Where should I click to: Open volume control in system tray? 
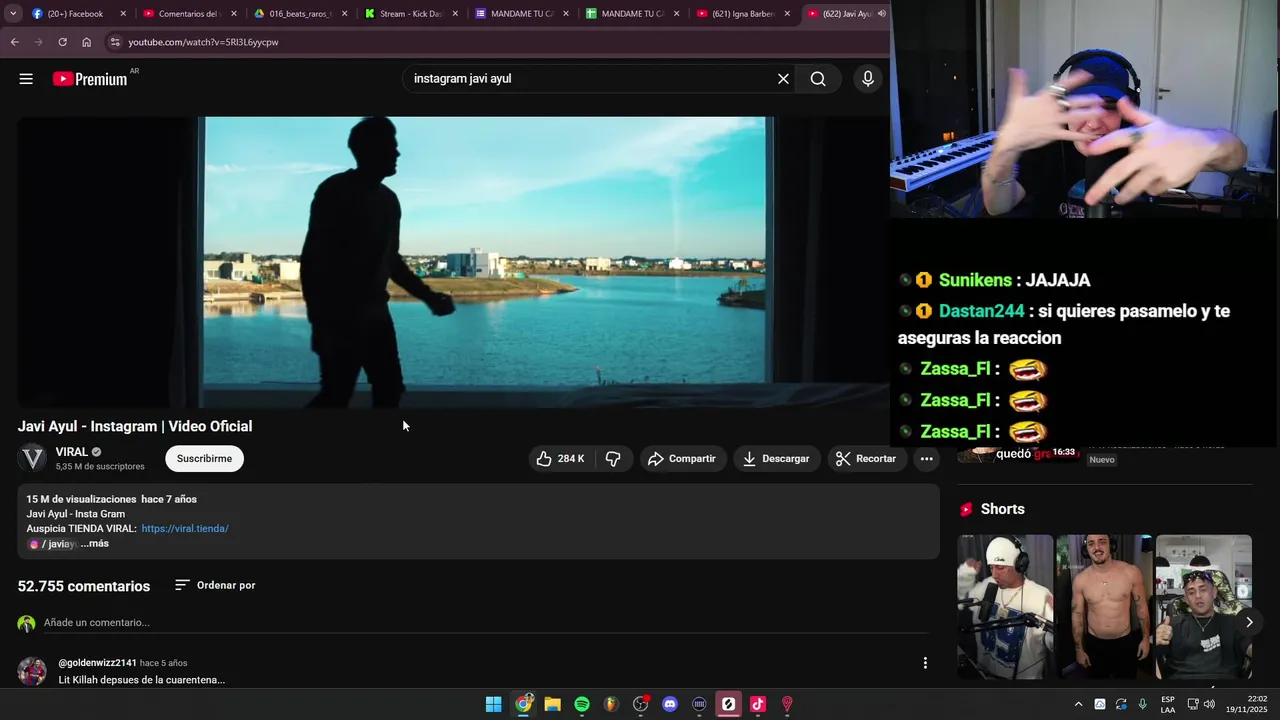click(1209, 704)
